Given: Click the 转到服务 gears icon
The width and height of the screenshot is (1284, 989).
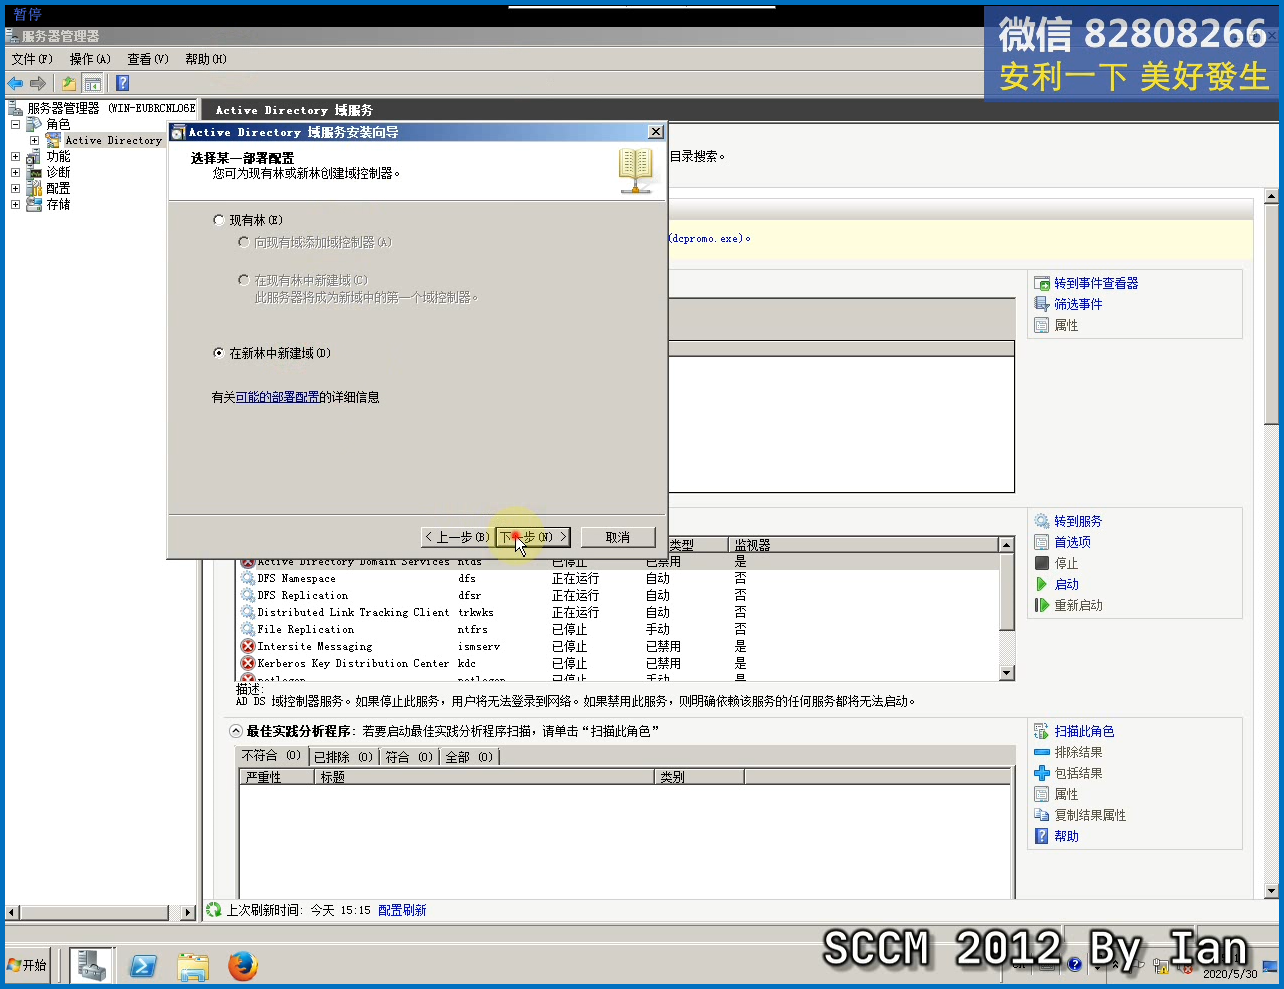Looking at the screenshot, I should (x=1041, y=521).
